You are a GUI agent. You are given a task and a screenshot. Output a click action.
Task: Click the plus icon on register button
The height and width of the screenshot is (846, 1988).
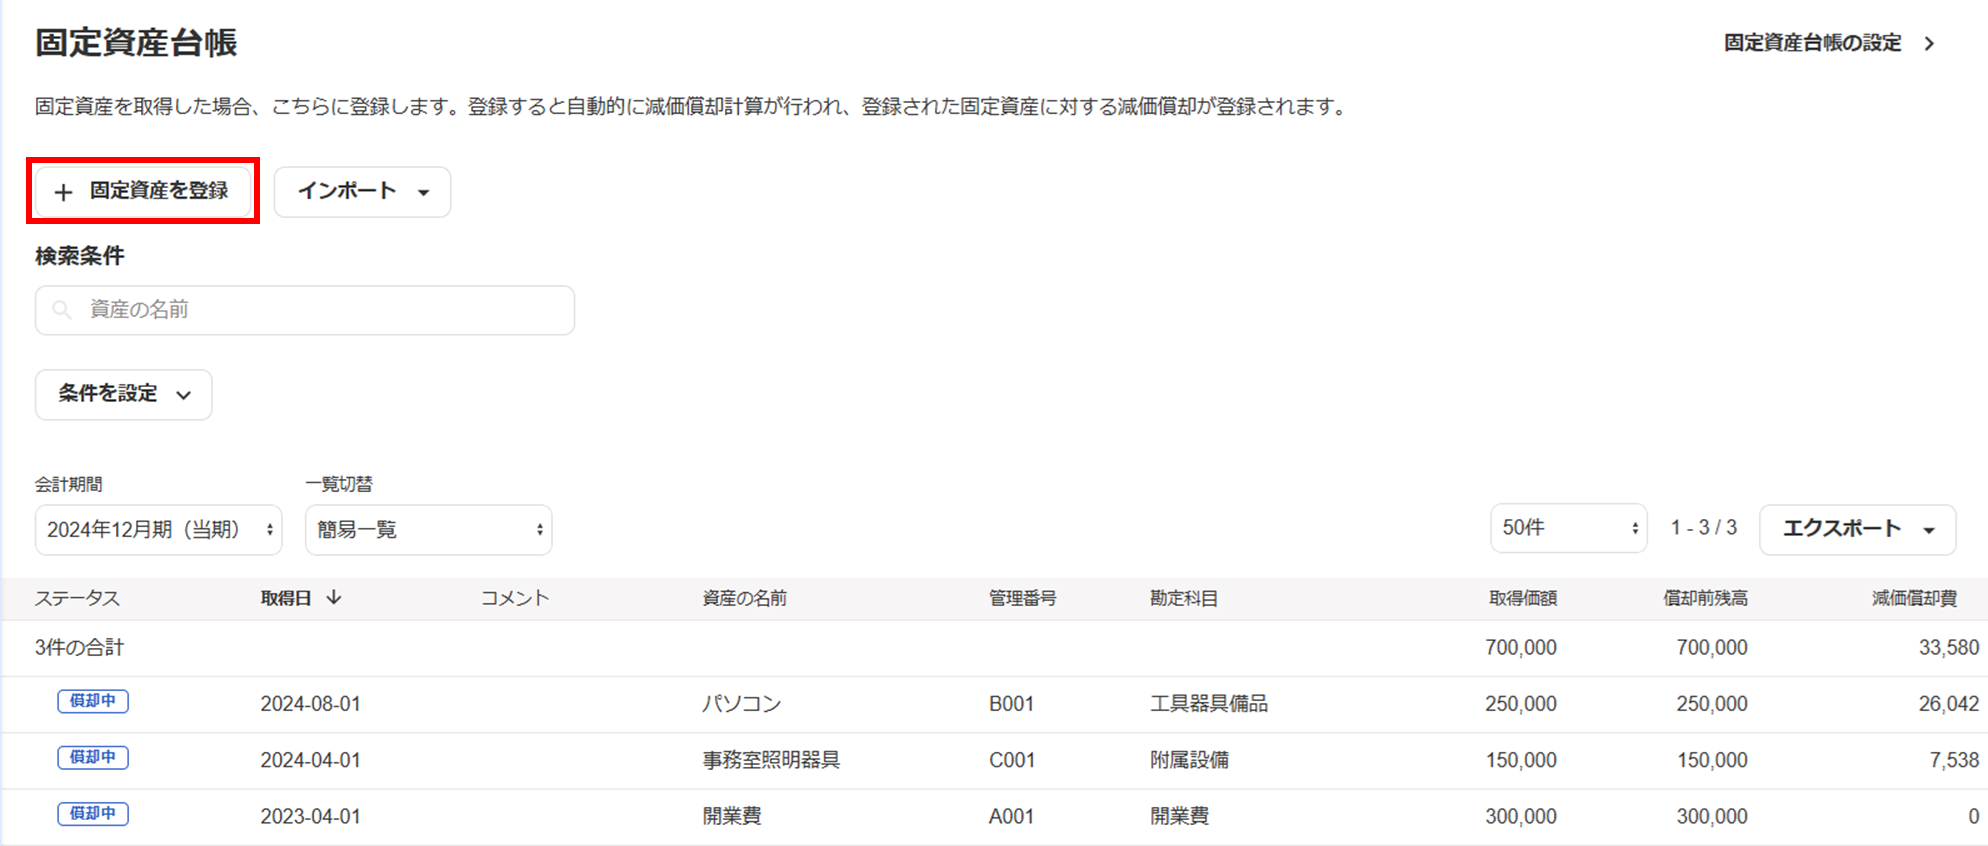[x=63, y=192]
